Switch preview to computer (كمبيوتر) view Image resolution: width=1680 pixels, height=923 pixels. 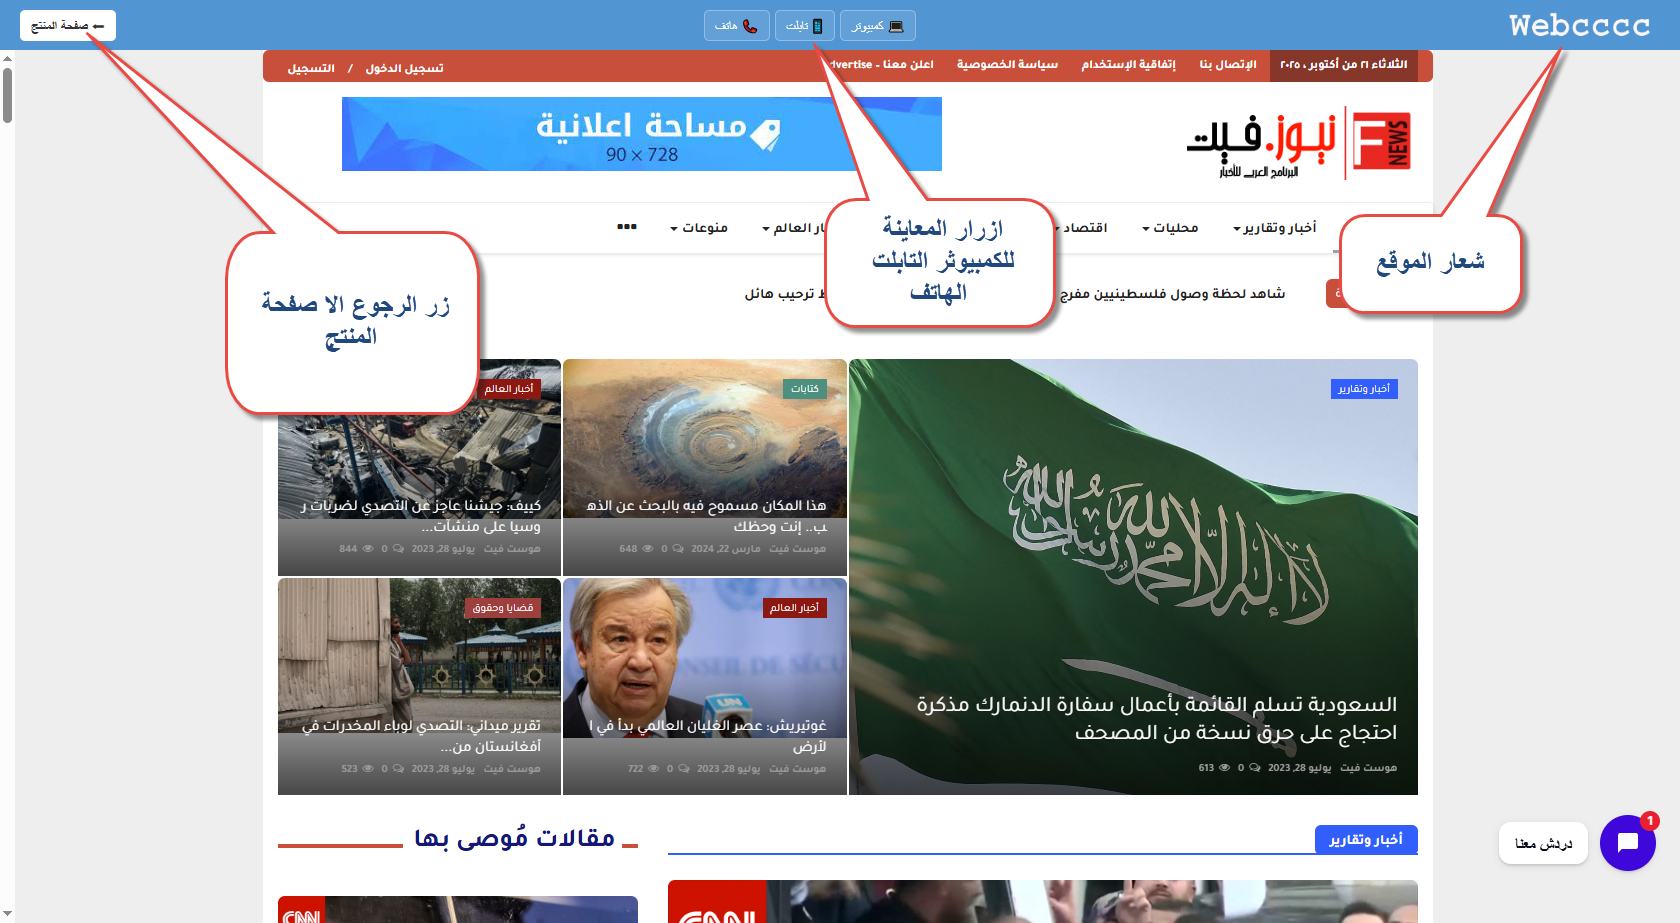pyautogui.click(x=877, y=26)
